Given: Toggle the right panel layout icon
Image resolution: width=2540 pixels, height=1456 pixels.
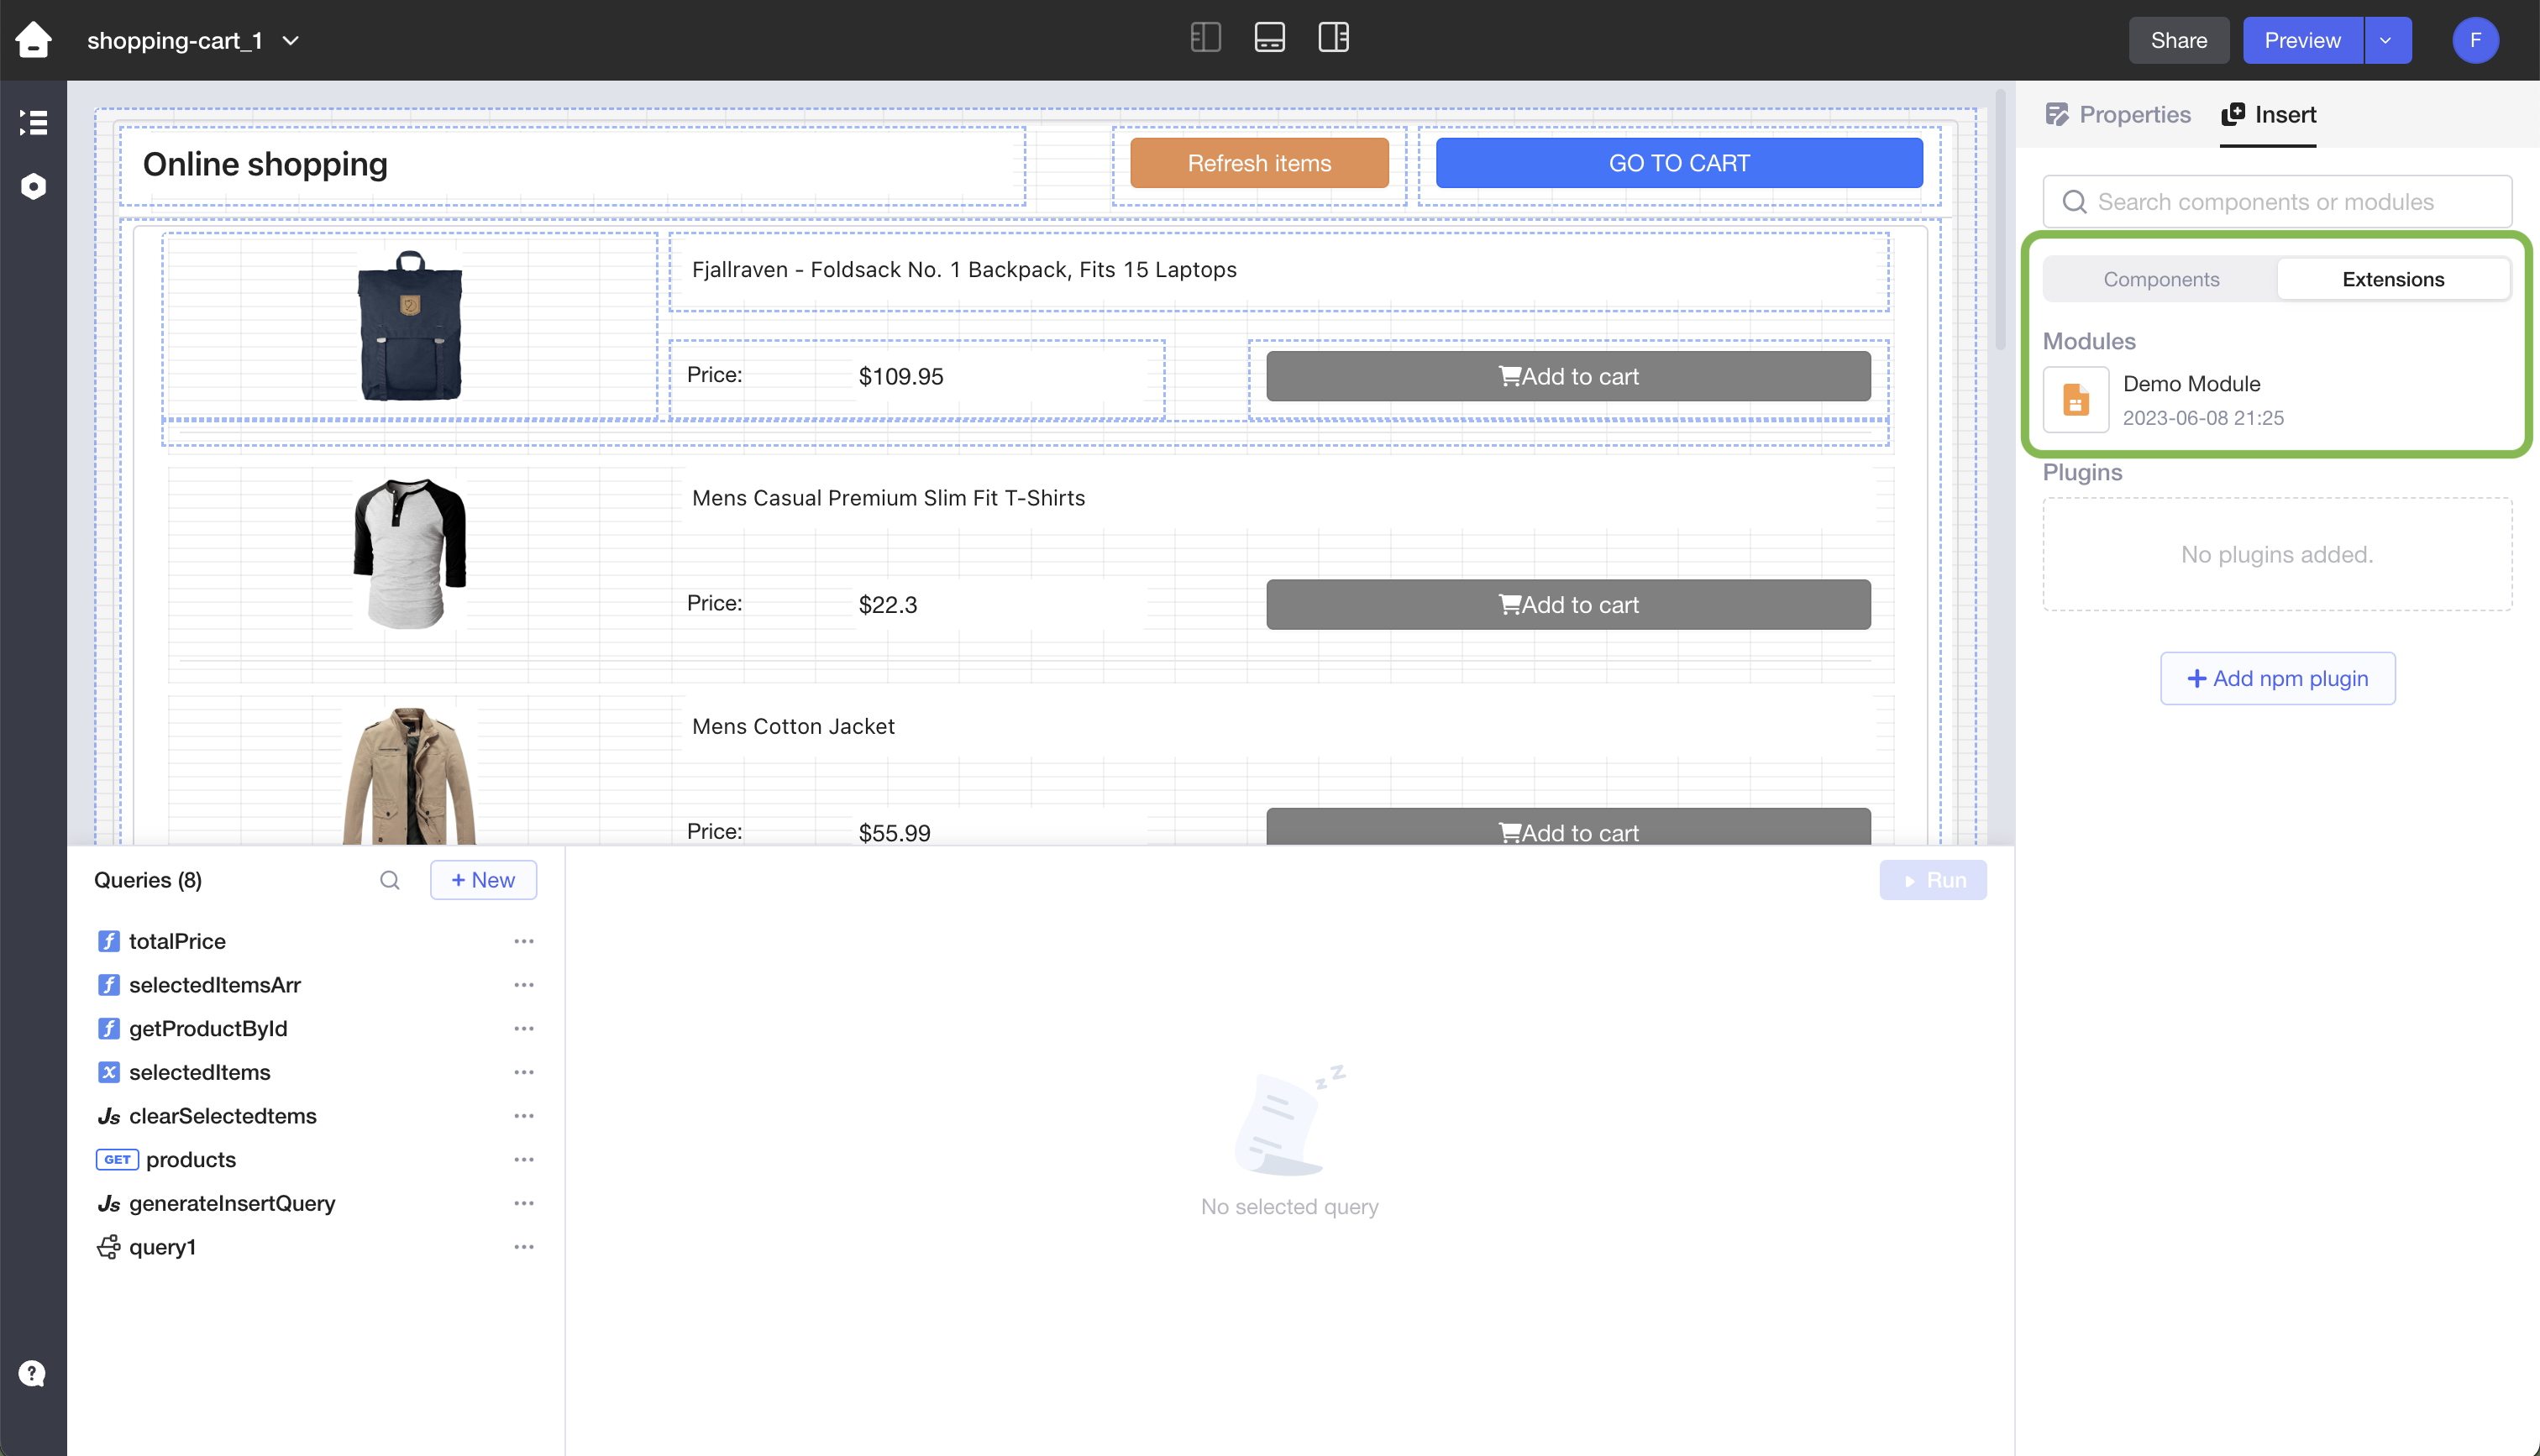Looking at the screenshot, I should [1333, 38].
